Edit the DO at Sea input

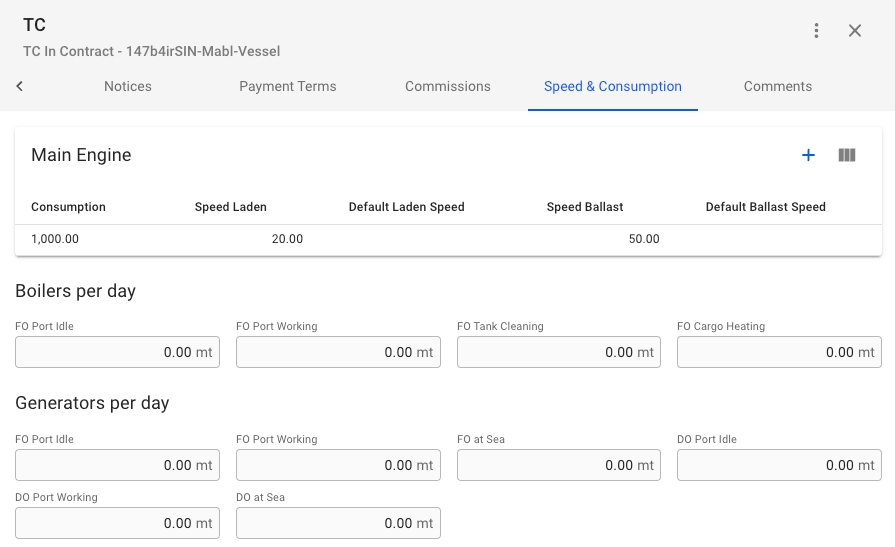coord(338,523)
